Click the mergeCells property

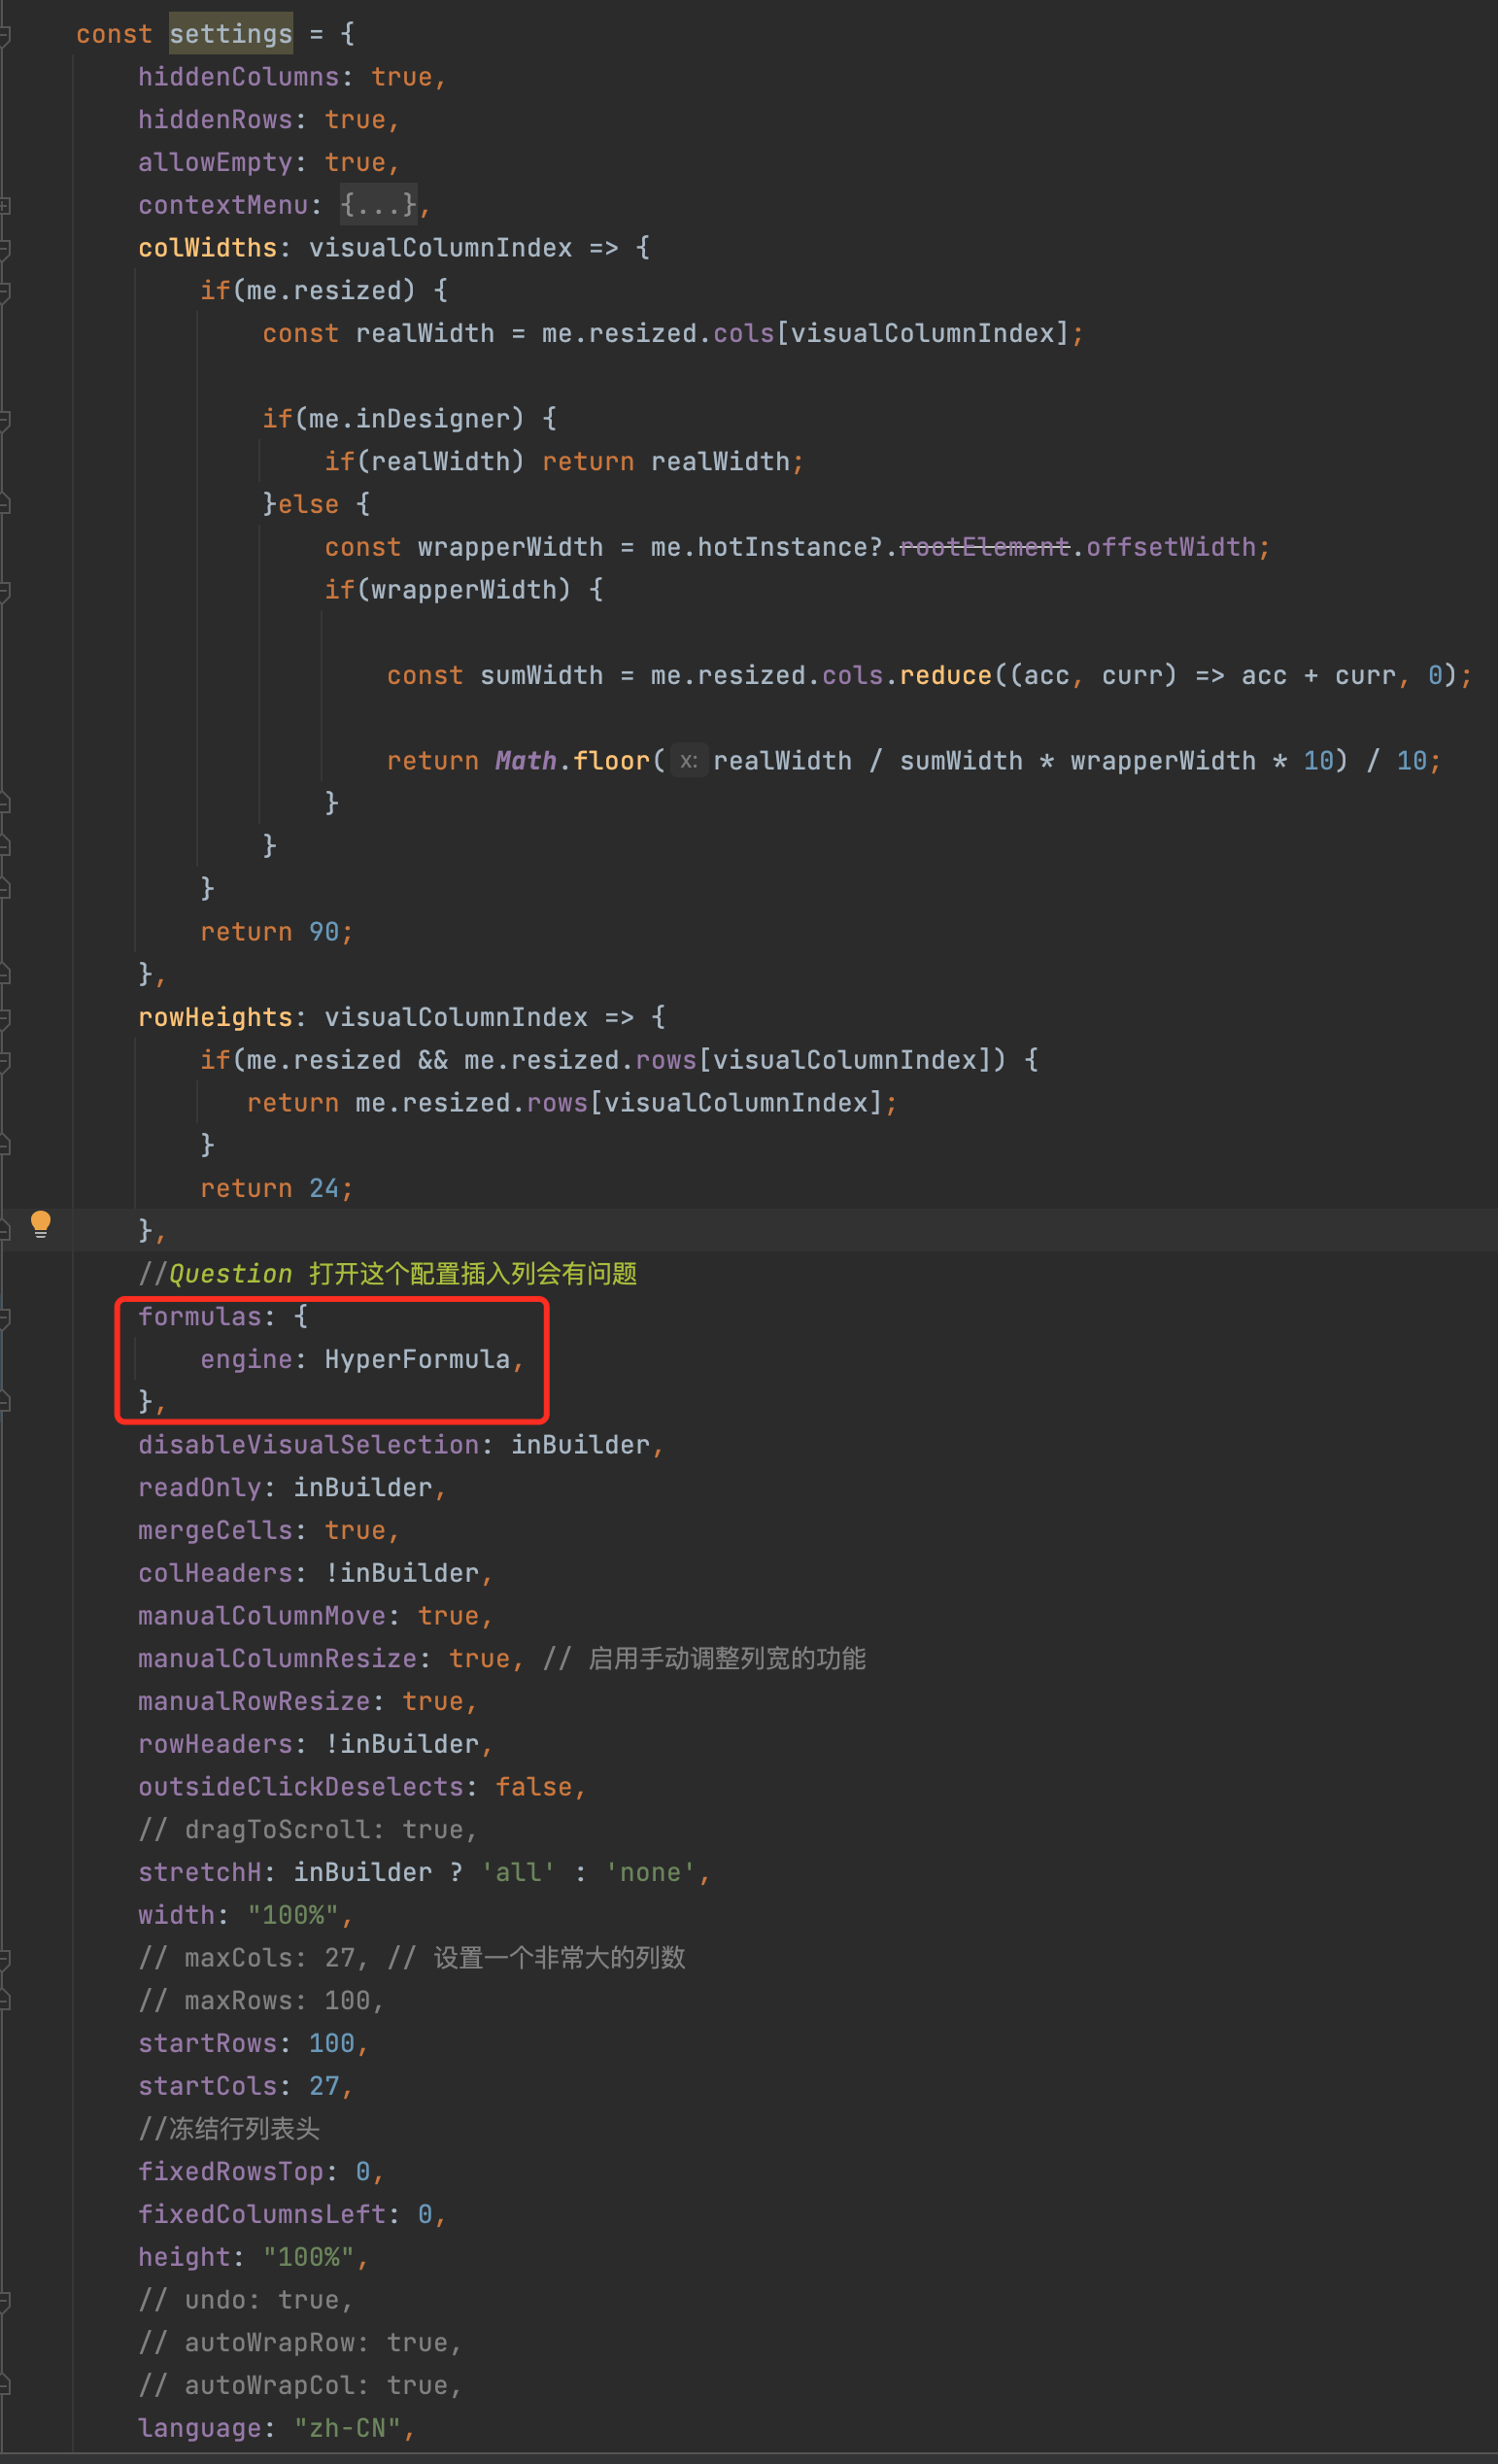(x=216, y=1531)
